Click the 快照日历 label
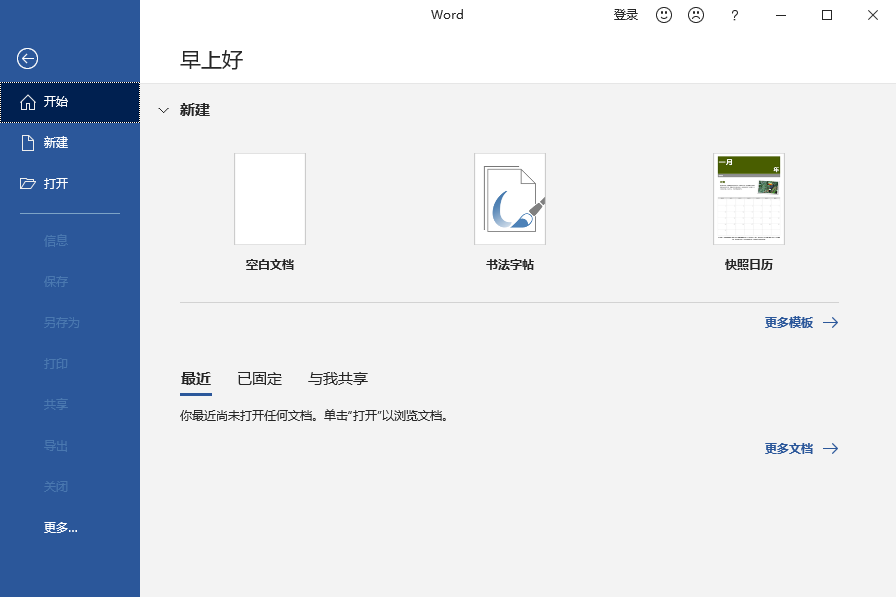 (749, 265)
